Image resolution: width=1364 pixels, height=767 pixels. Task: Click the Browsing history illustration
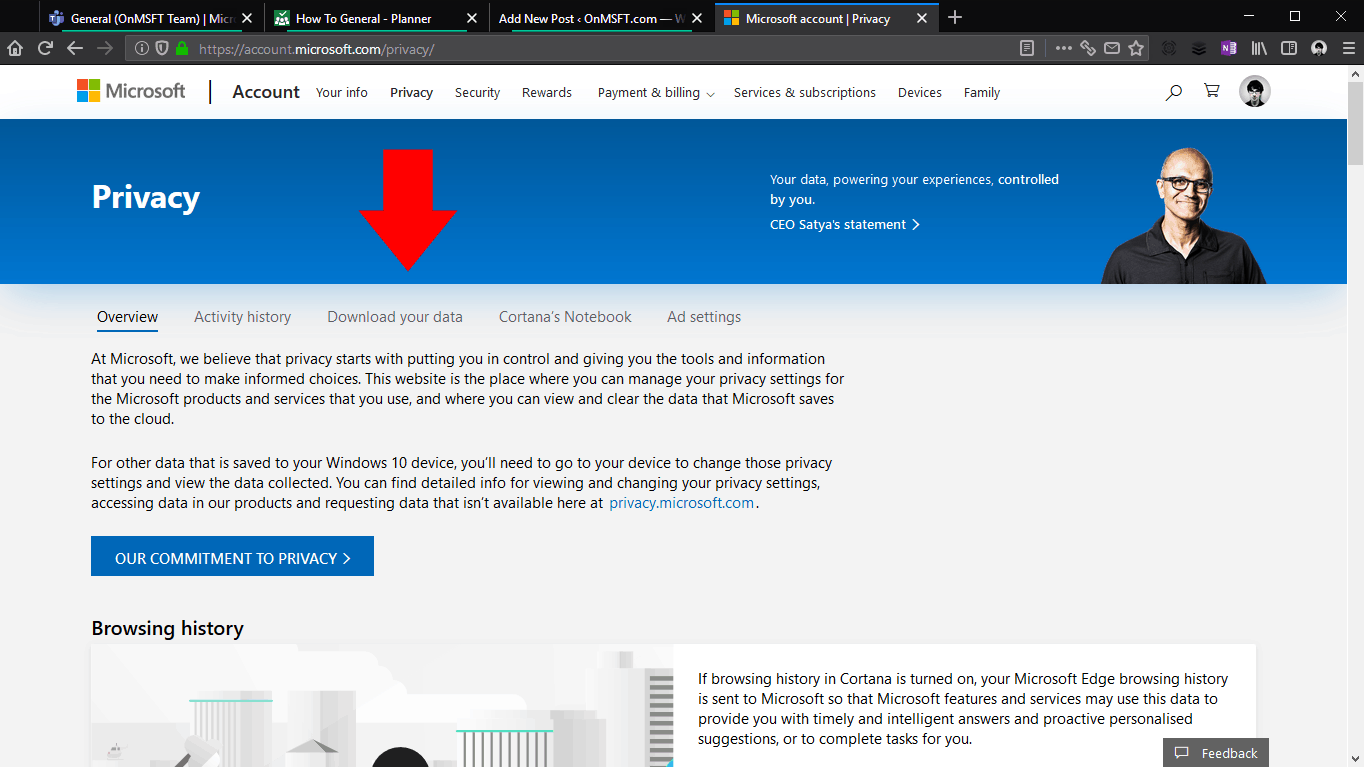382,706
